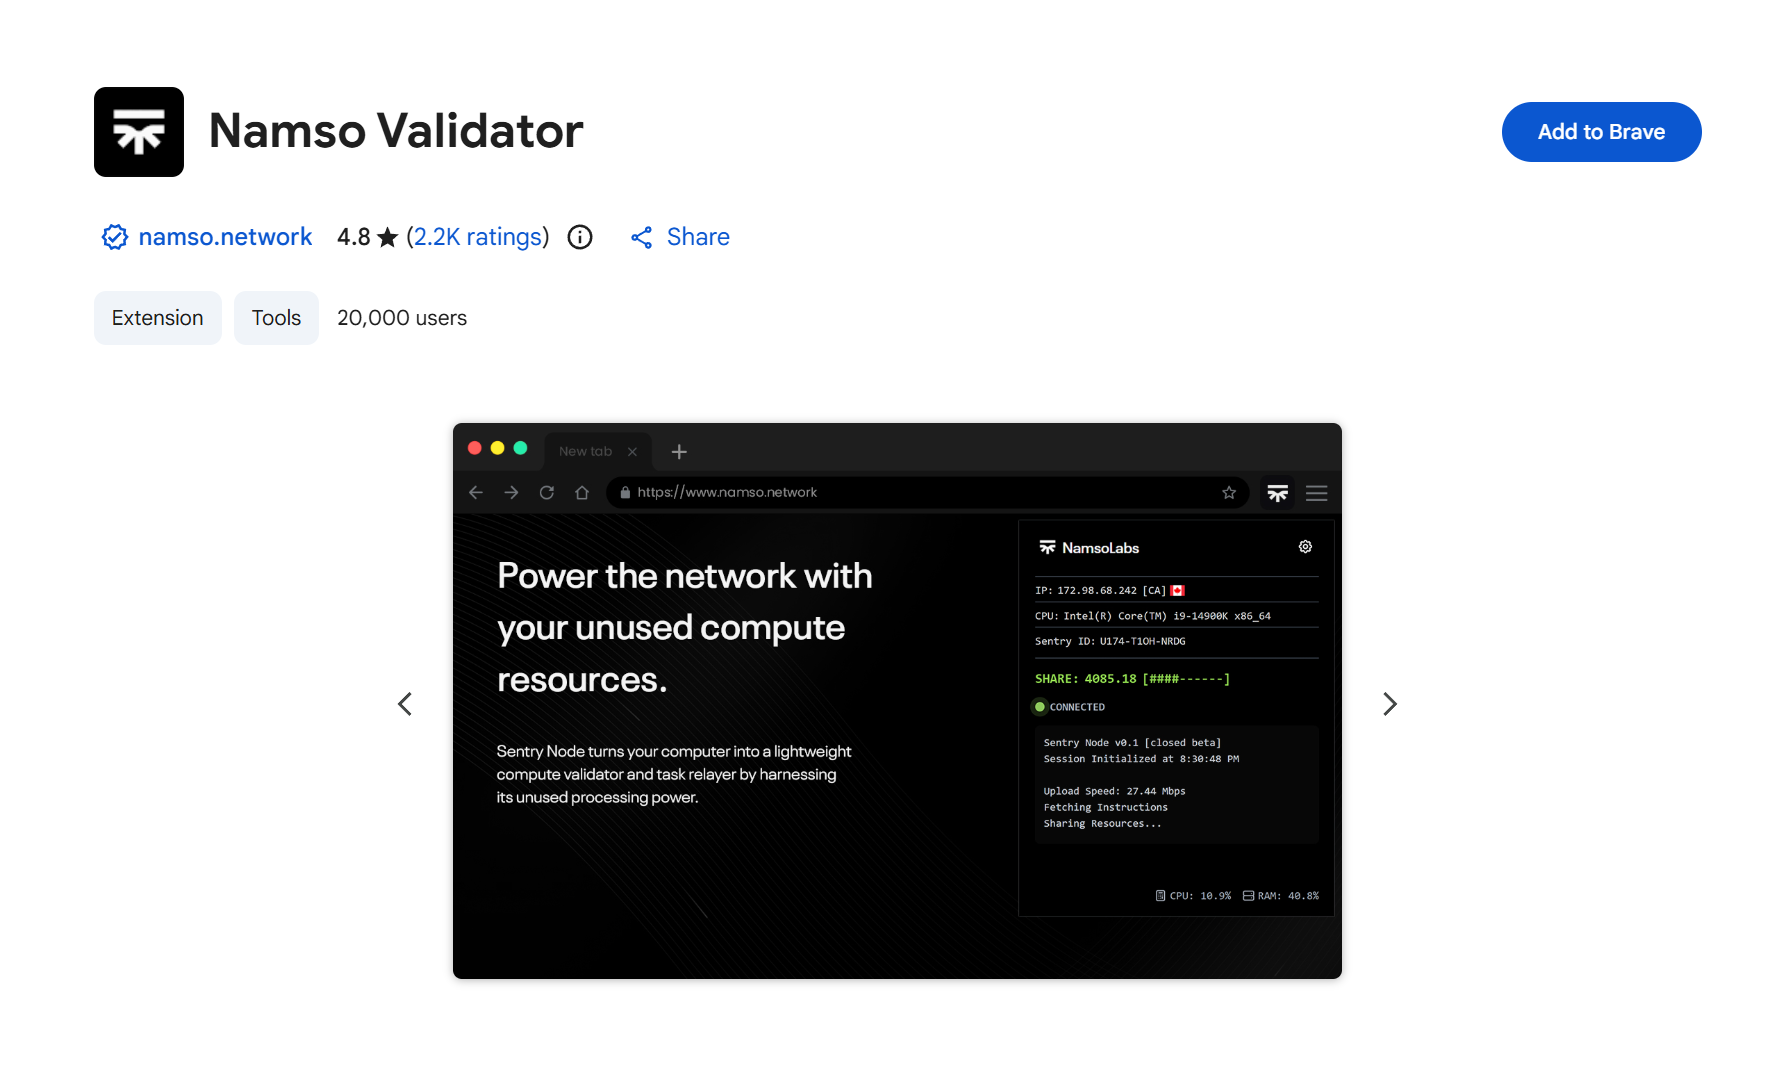1782x1068 pixels.
Task: Select the Extension category chip
Action: click(x=158, y=318)
